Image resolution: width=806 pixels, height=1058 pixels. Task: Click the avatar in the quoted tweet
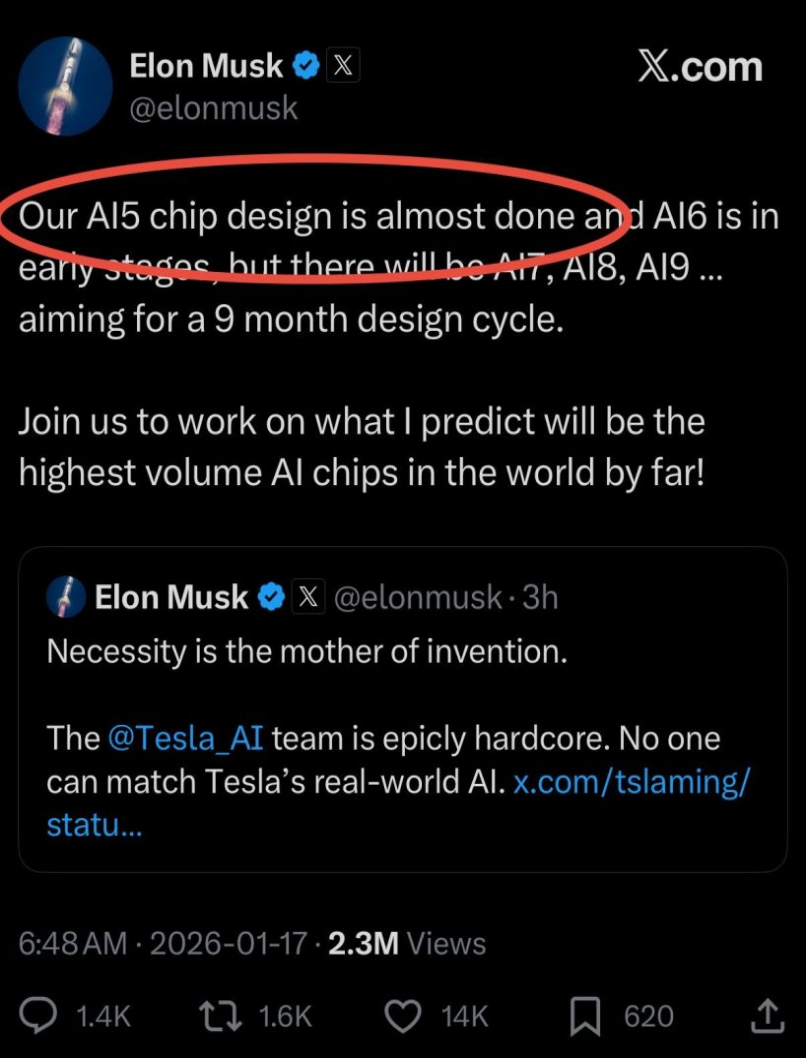point(65,596)
